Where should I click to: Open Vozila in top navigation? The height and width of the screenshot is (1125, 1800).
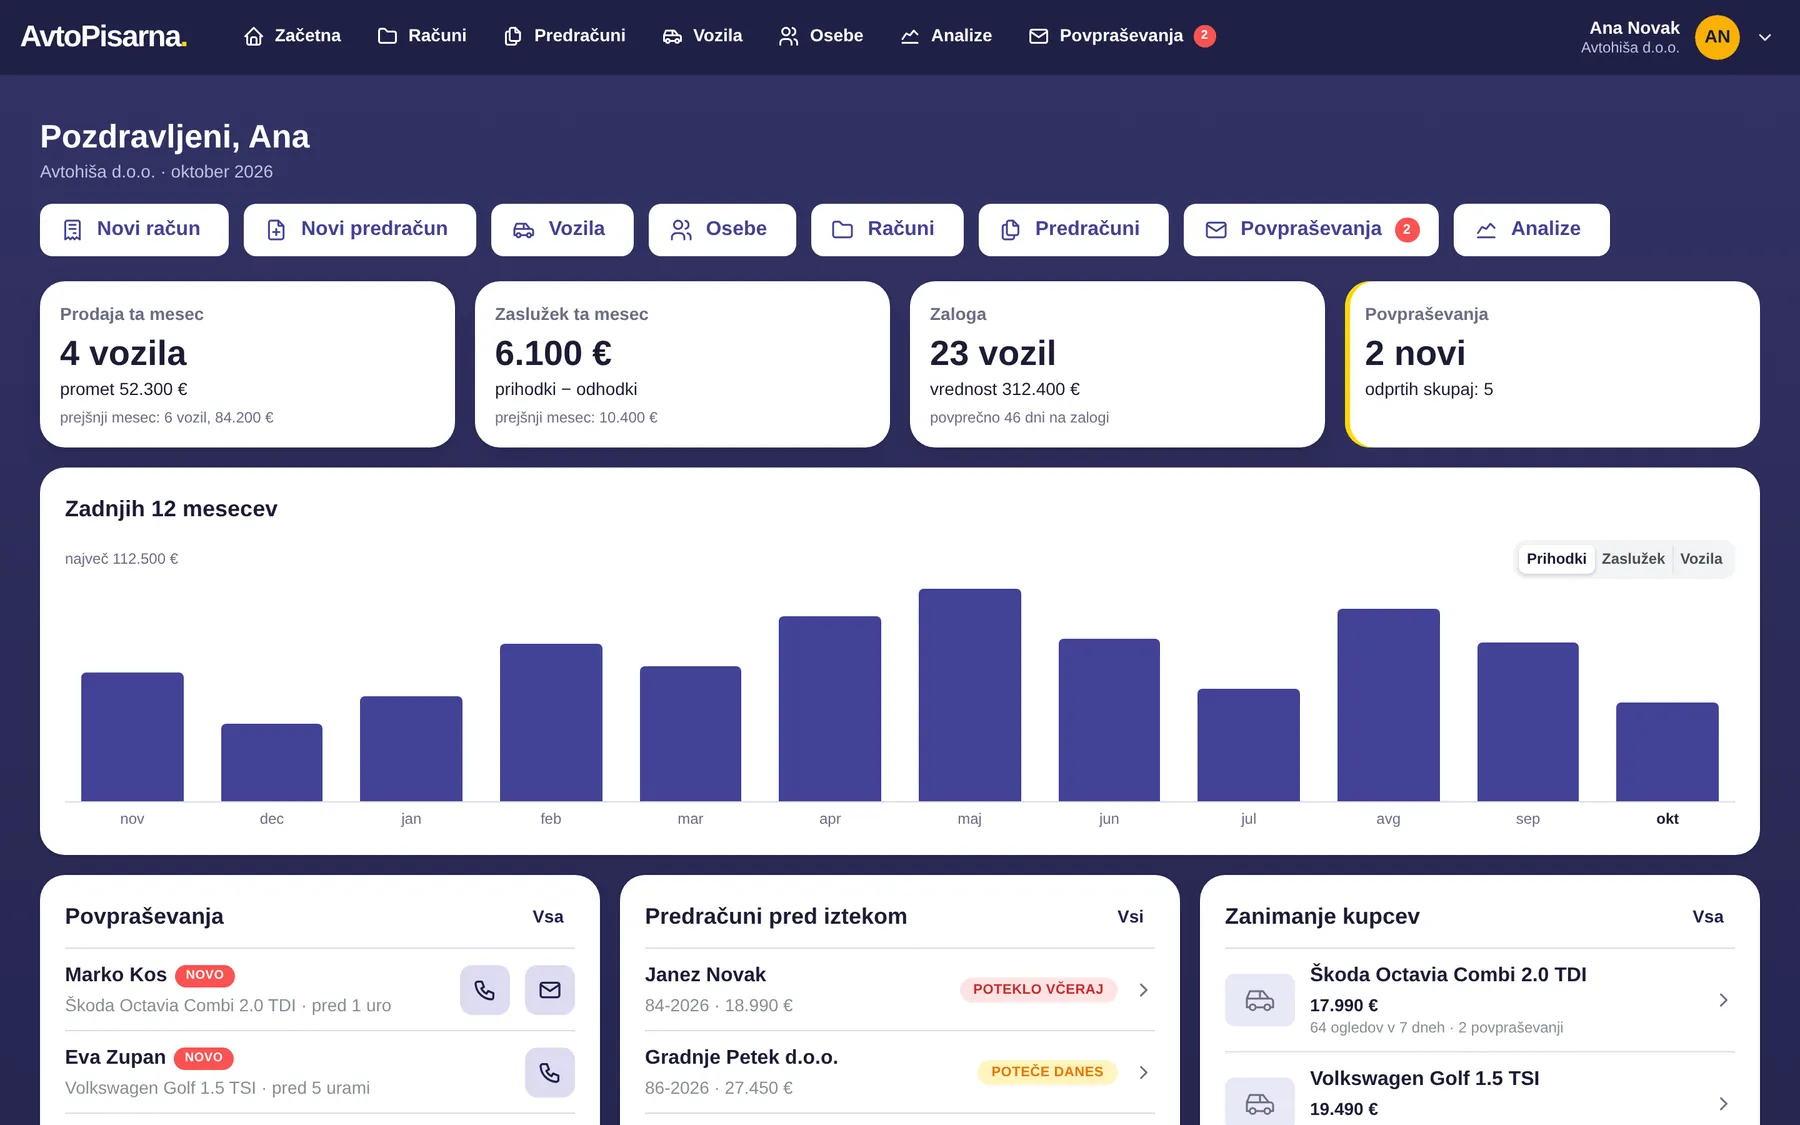tap(702, 36)
